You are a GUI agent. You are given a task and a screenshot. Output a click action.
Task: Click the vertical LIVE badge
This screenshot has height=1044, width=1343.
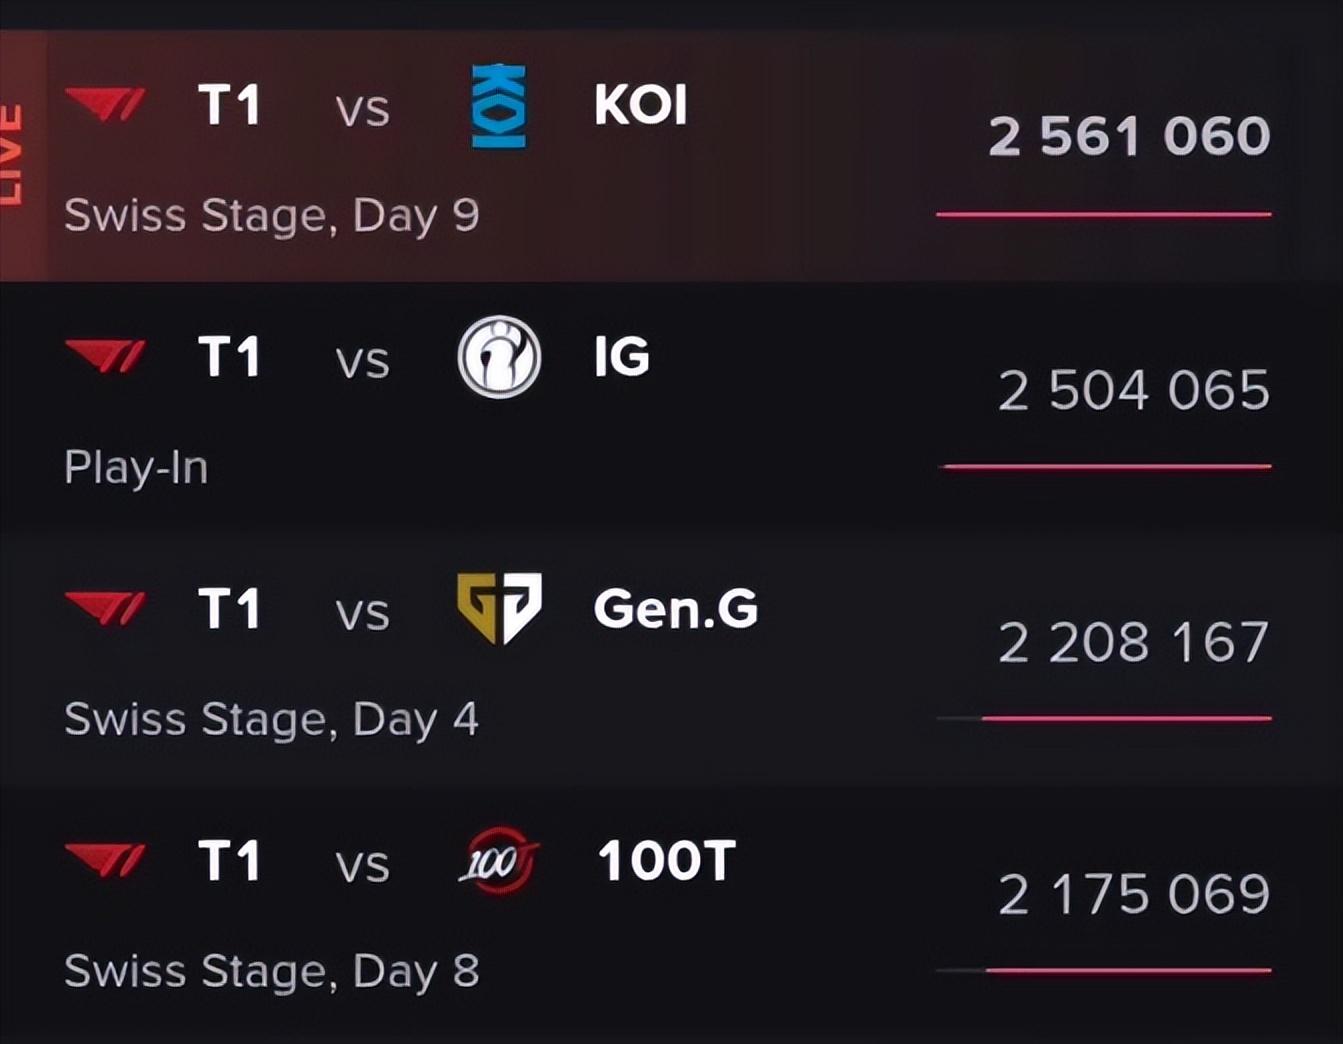point(12,155)
